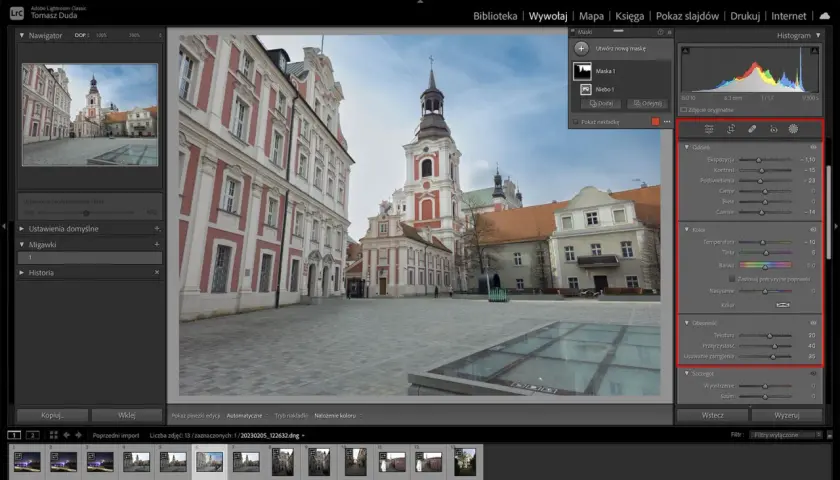Image resolution: width=840 pixels, height=480 pixels.
Task: Toggle the Zastosuj checkbox under Barwa slider
Action: [x=732, y=279]
